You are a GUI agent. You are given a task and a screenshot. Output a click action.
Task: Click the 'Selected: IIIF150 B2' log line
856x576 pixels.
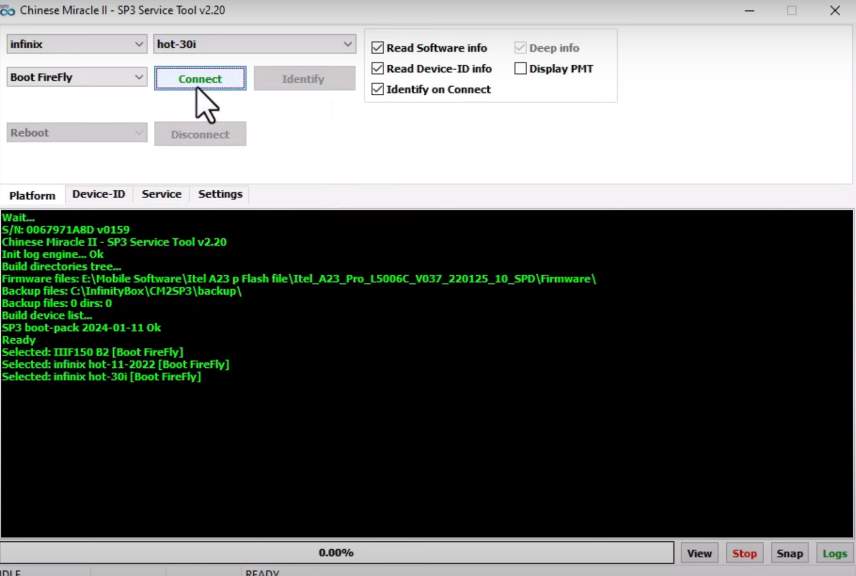92,352
